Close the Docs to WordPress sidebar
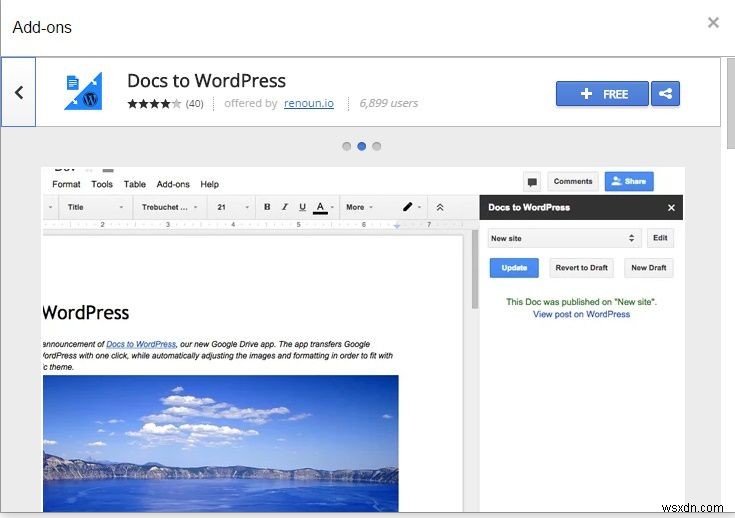735x518 pixels. point(671,208)
